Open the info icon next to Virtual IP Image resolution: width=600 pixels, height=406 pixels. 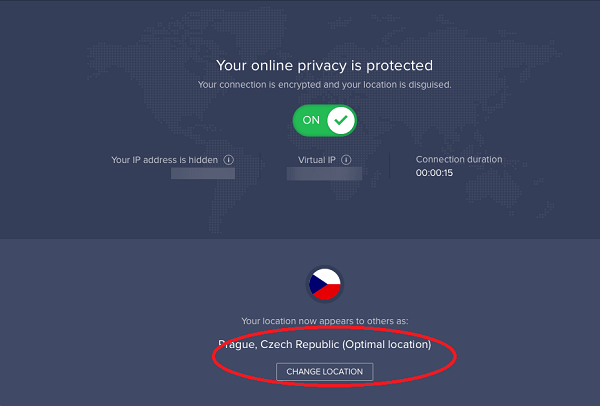point(348,159)
